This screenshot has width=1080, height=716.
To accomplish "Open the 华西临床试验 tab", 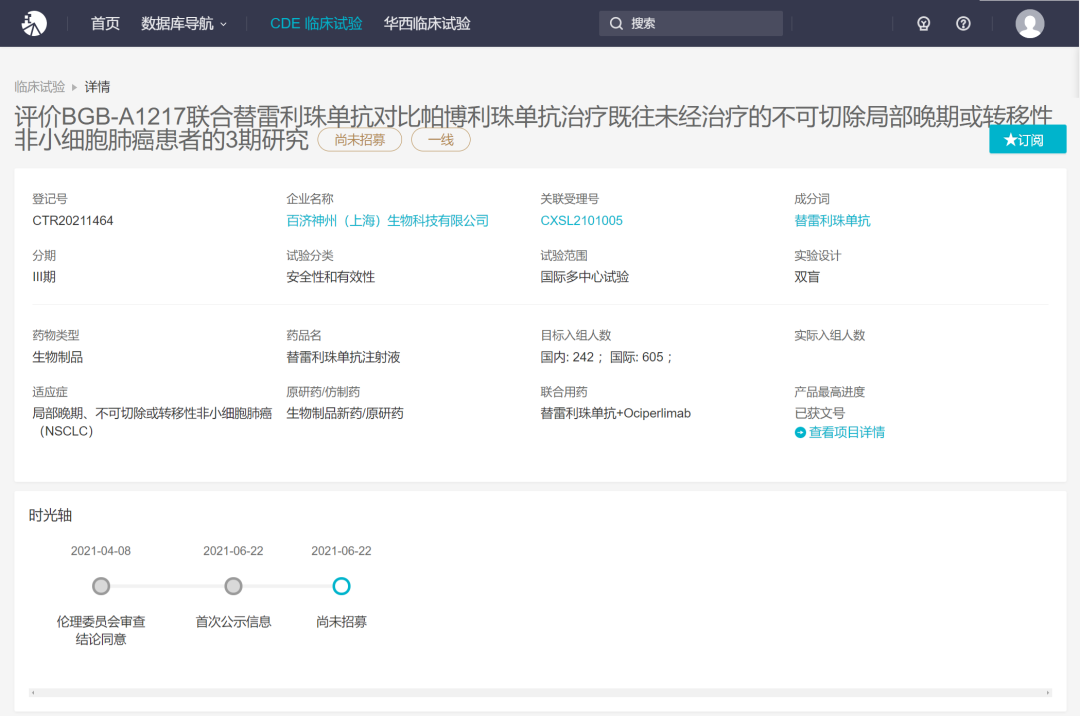I will point(427,23).
